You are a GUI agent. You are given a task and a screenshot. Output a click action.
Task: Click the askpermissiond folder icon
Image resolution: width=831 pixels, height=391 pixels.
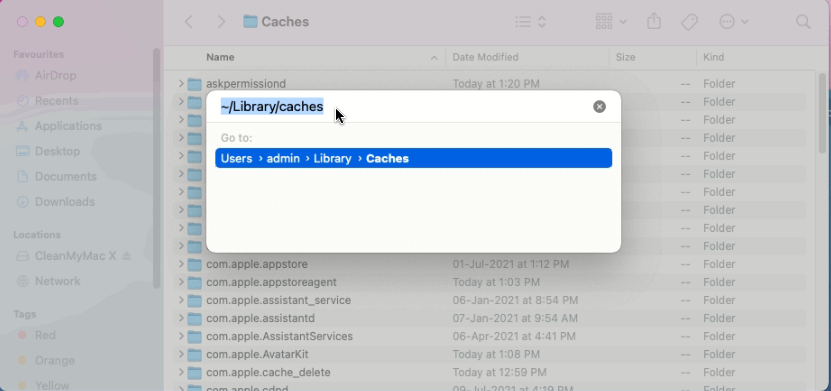click(195, 84)
